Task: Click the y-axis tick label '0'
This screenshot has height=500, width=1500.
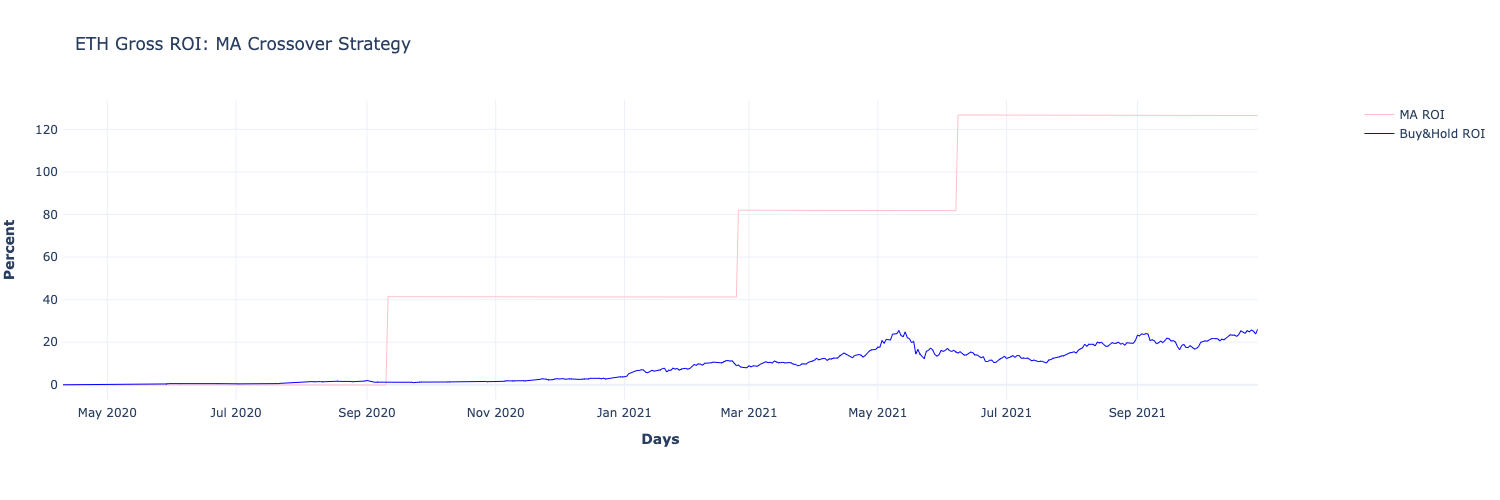Action: pos(54,385)
